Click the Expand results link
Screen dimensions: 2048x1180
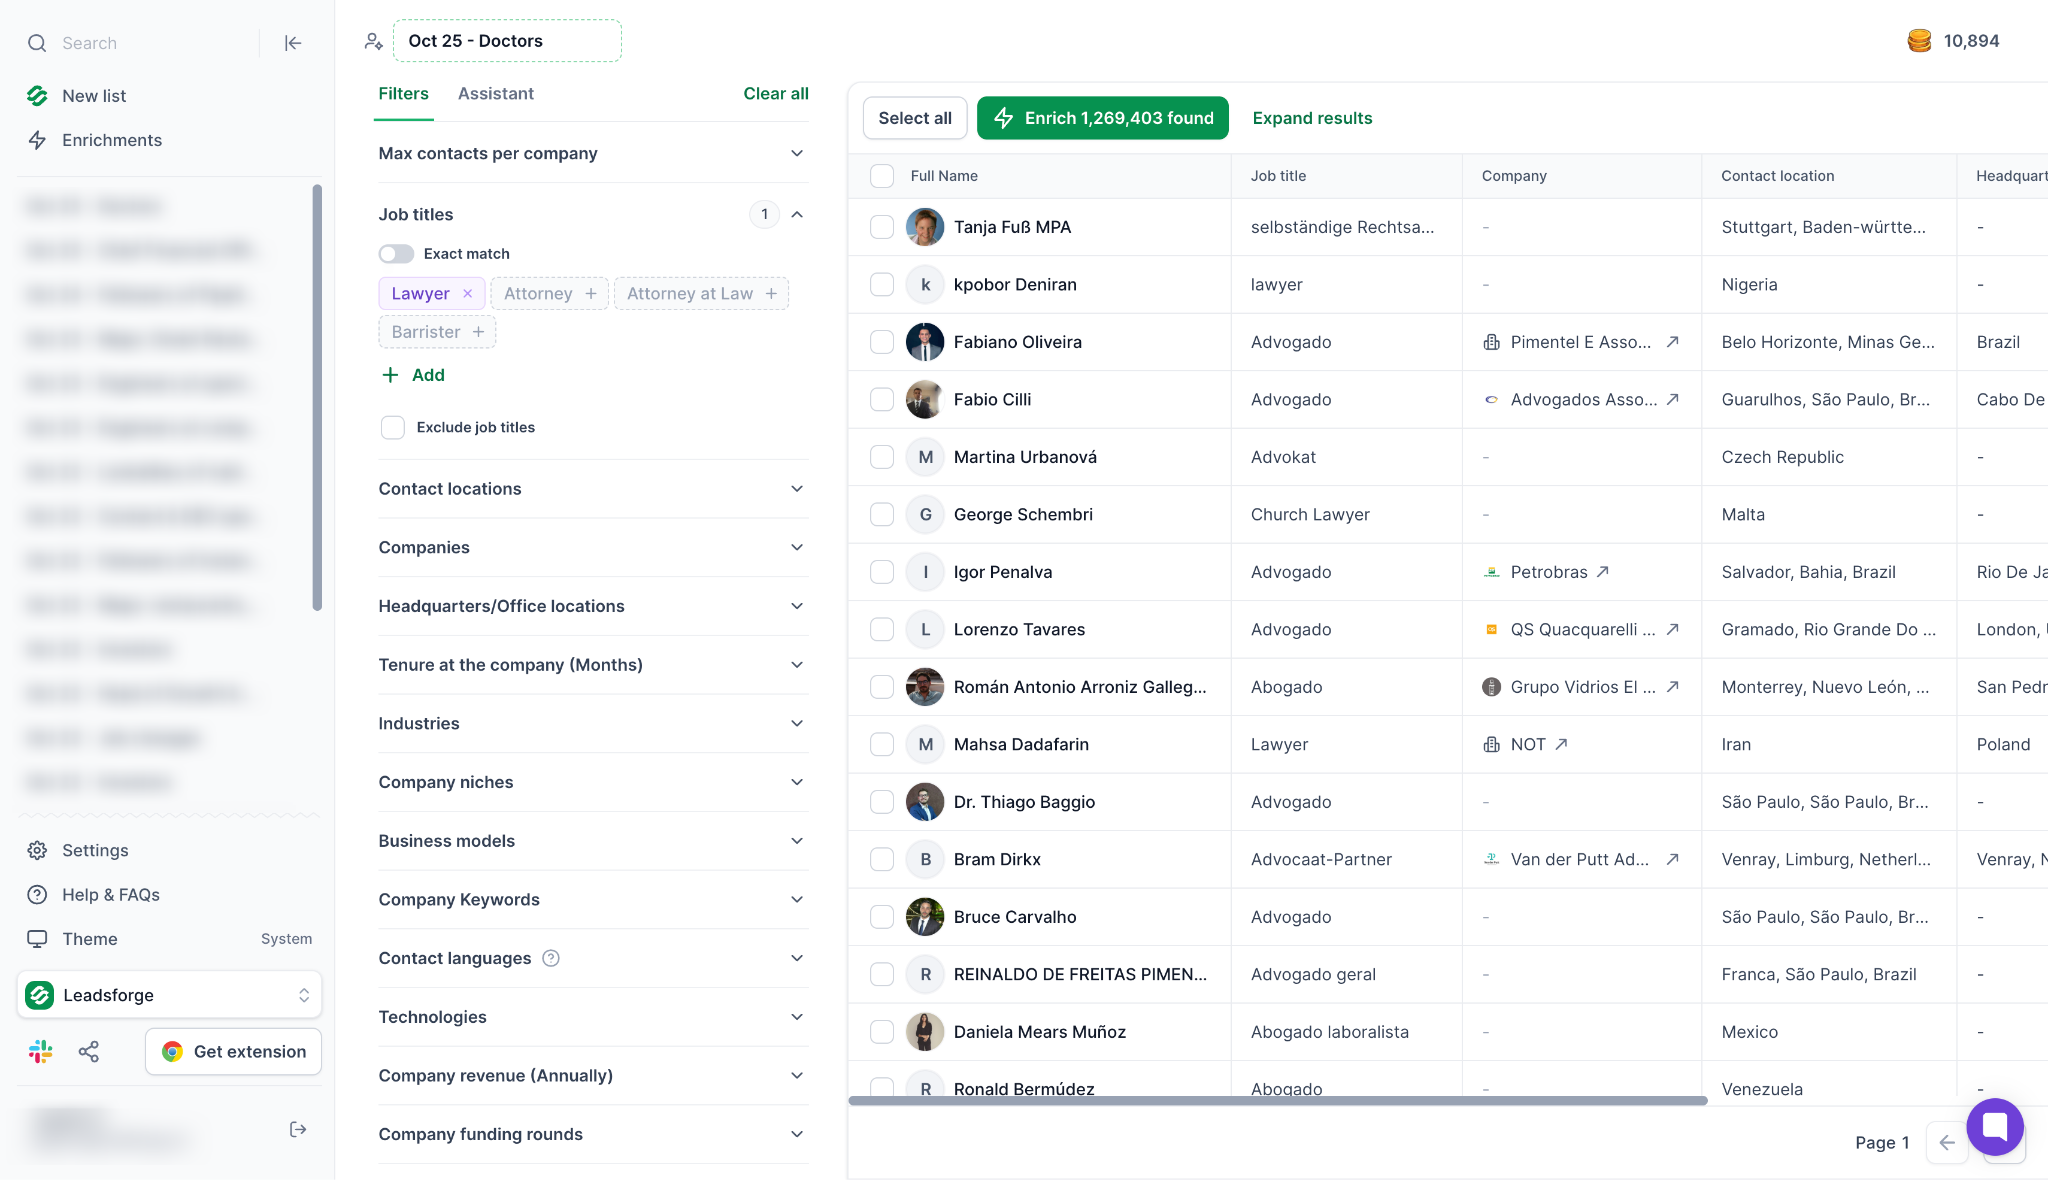point(1312,118)
